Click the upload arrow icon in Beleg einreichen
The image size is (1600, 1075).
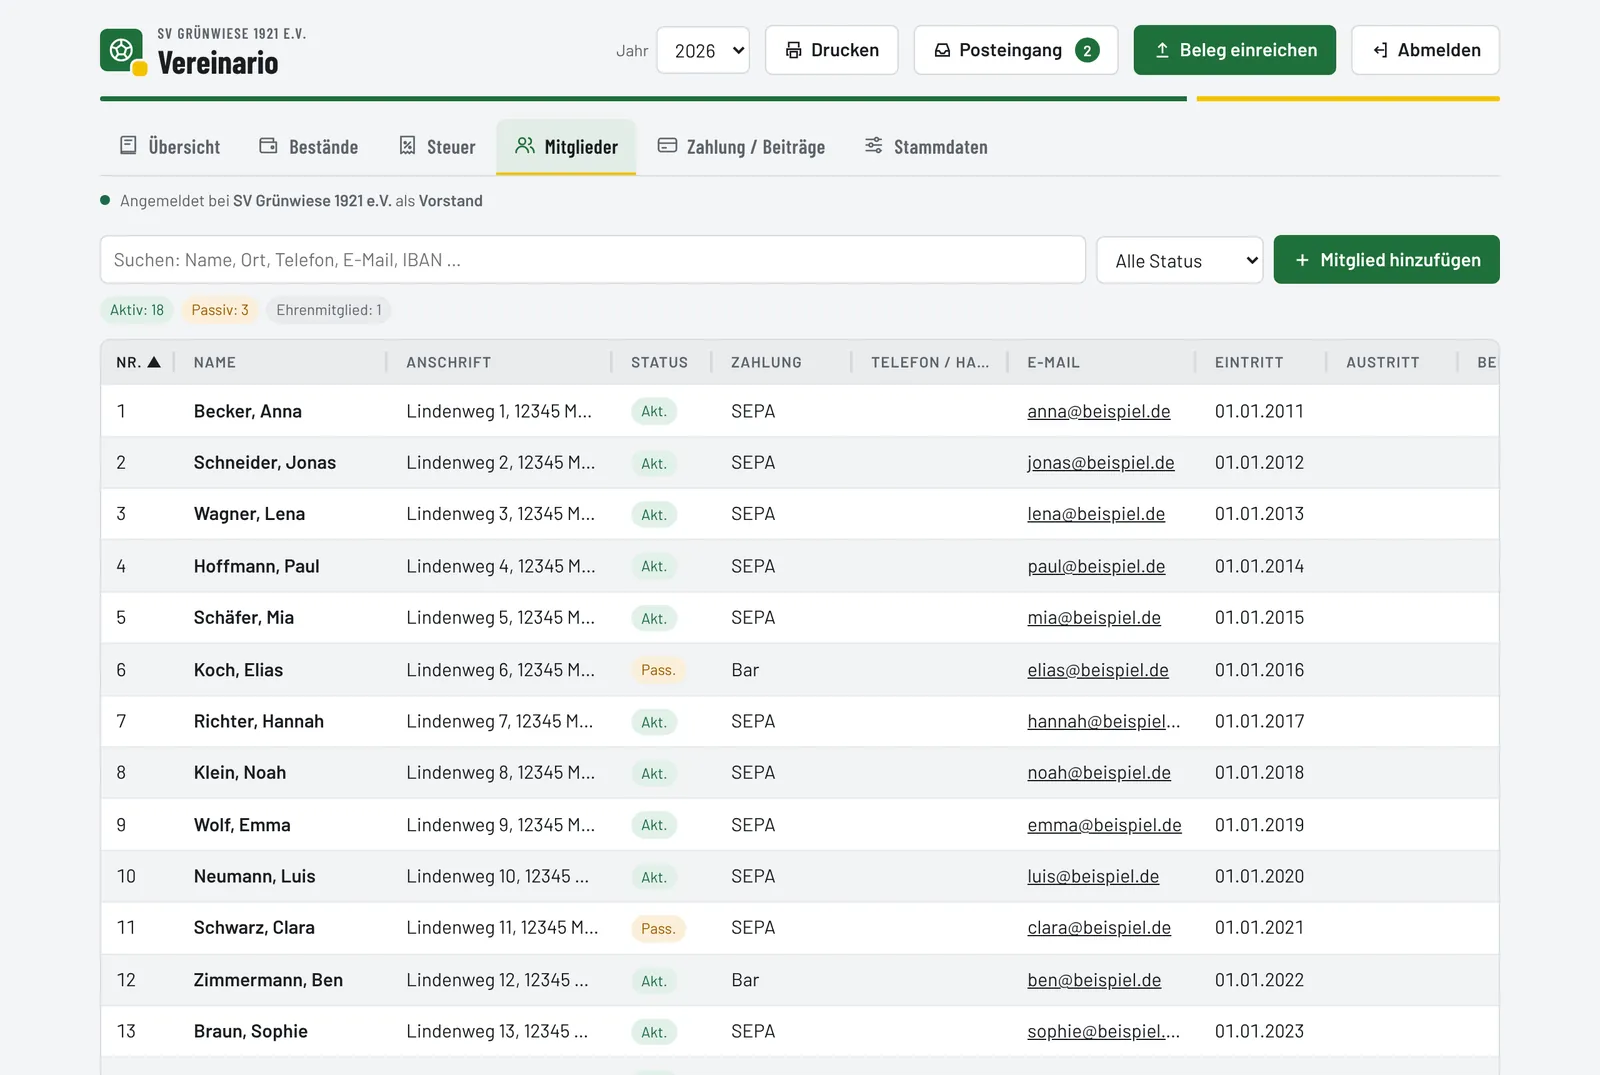point(1162,50)
